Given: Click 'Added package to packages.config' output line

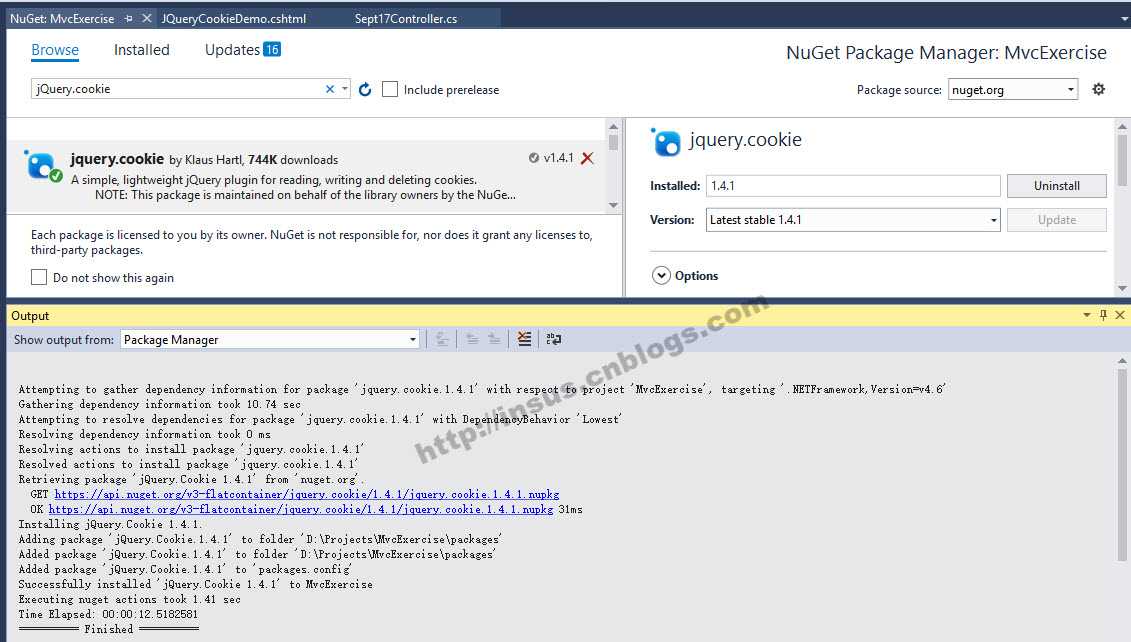Looking at the screenshot, I should pos(185,569).
